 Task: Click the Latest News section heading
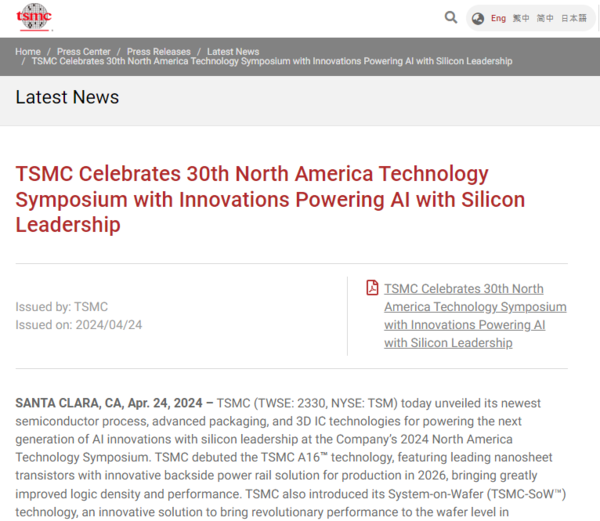point(67,97)
